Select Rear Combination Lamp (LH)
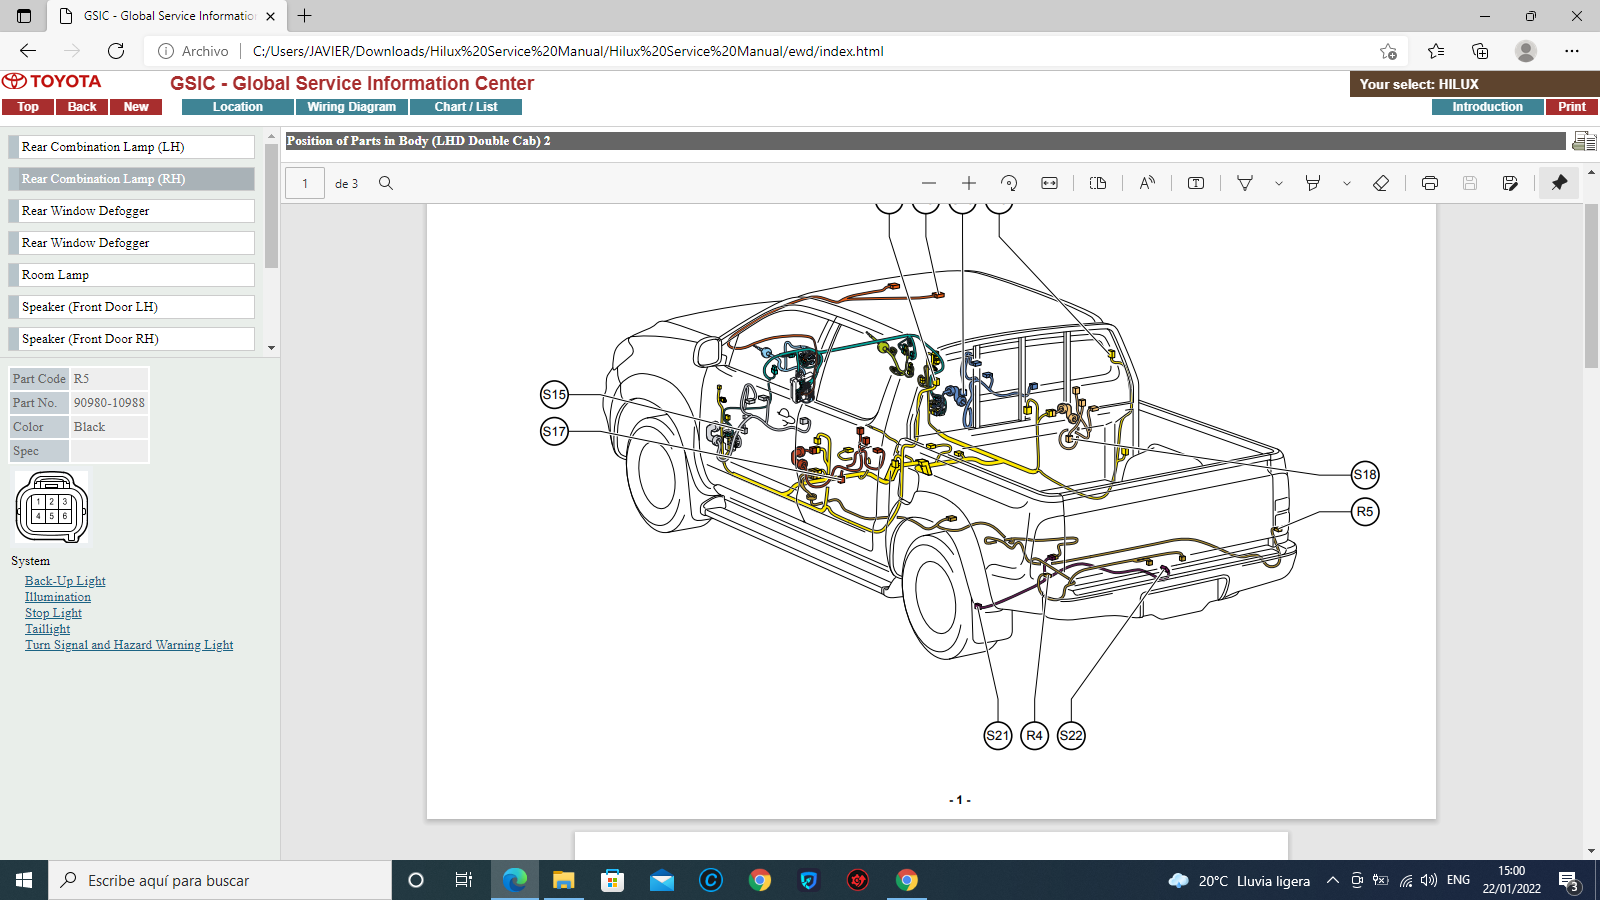Image resolution: width=1600 pixels, height=900 pixels. 131,147
